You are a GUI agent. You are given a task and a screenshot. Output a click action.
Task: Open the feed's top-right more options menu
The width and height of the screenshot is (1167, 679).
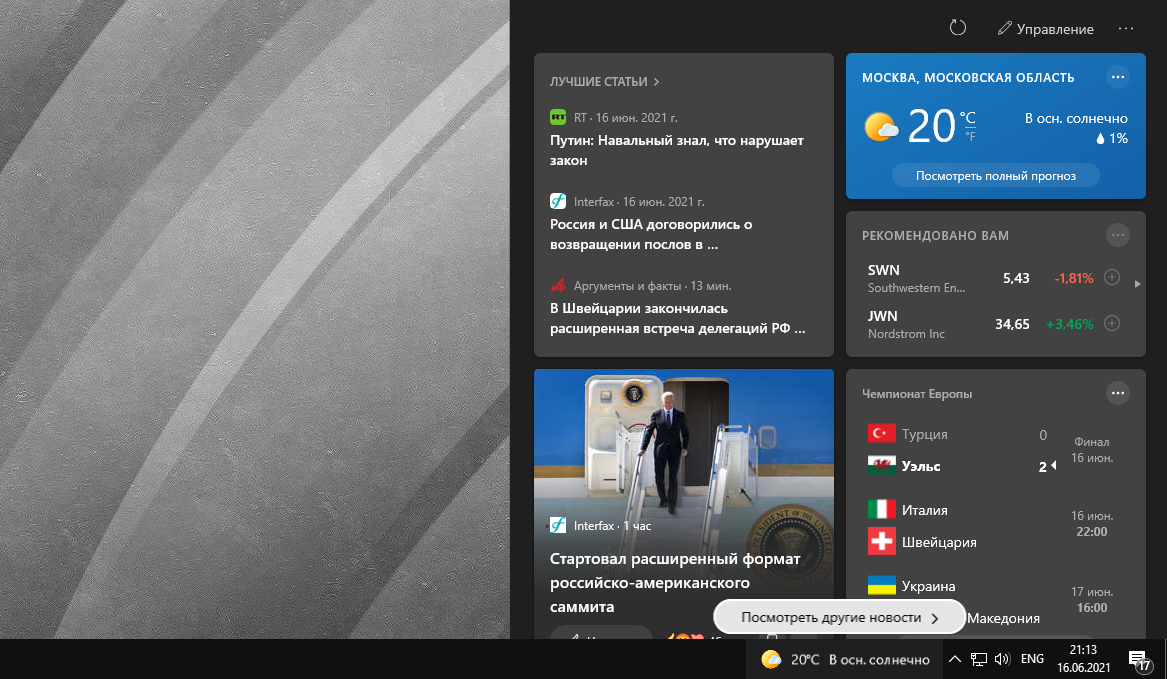(1126, 29)
